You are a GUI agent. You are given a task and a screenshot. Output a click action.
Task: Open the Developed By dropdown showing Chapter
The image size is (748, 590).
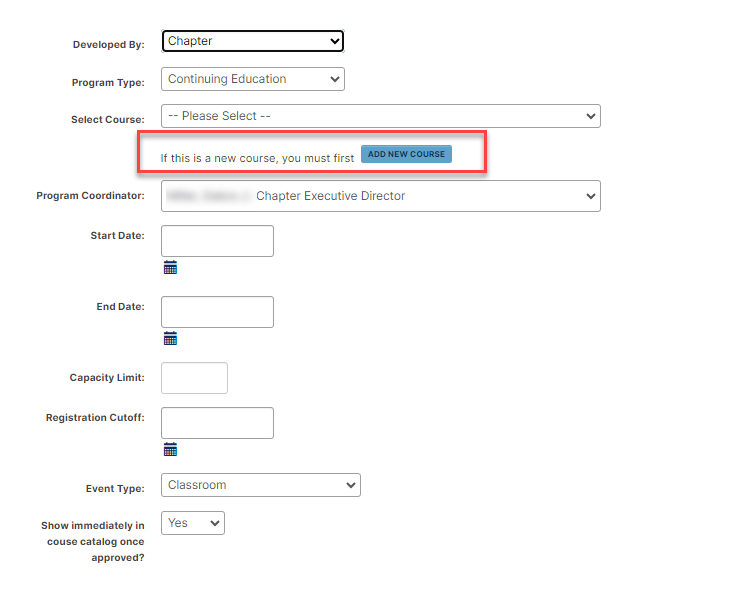pyautogui.click(x=252, y=41)
